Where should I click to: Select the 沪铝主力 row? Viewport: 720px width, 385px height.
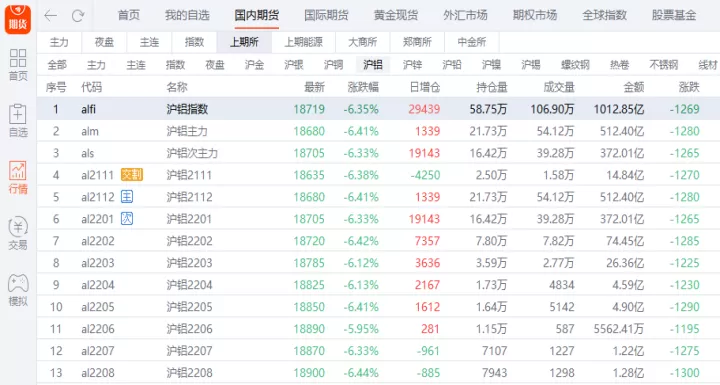[378, 131]
